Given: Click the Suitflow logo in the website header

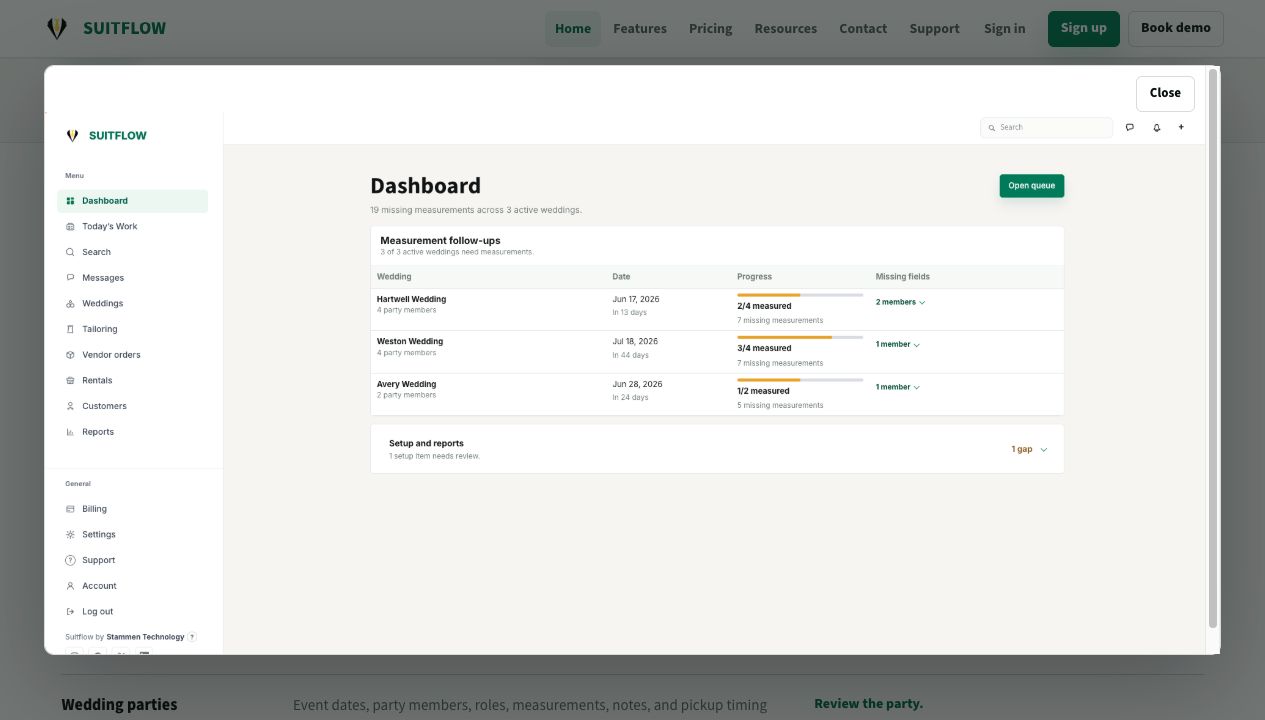Looking at the screenshot, I should (x=106, y=28).
